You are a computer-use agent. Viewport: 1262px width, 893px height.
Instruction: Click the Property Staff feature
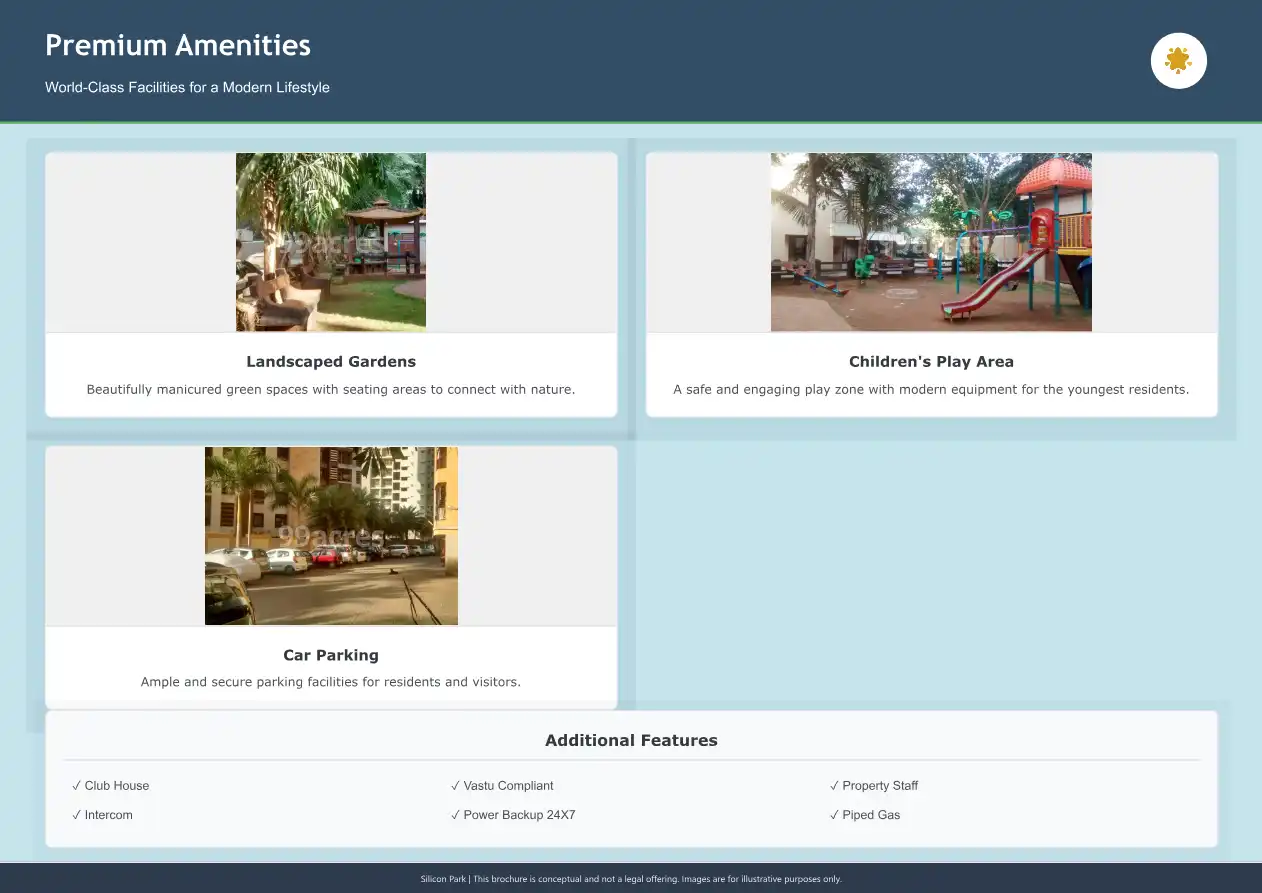coord(874,786)
